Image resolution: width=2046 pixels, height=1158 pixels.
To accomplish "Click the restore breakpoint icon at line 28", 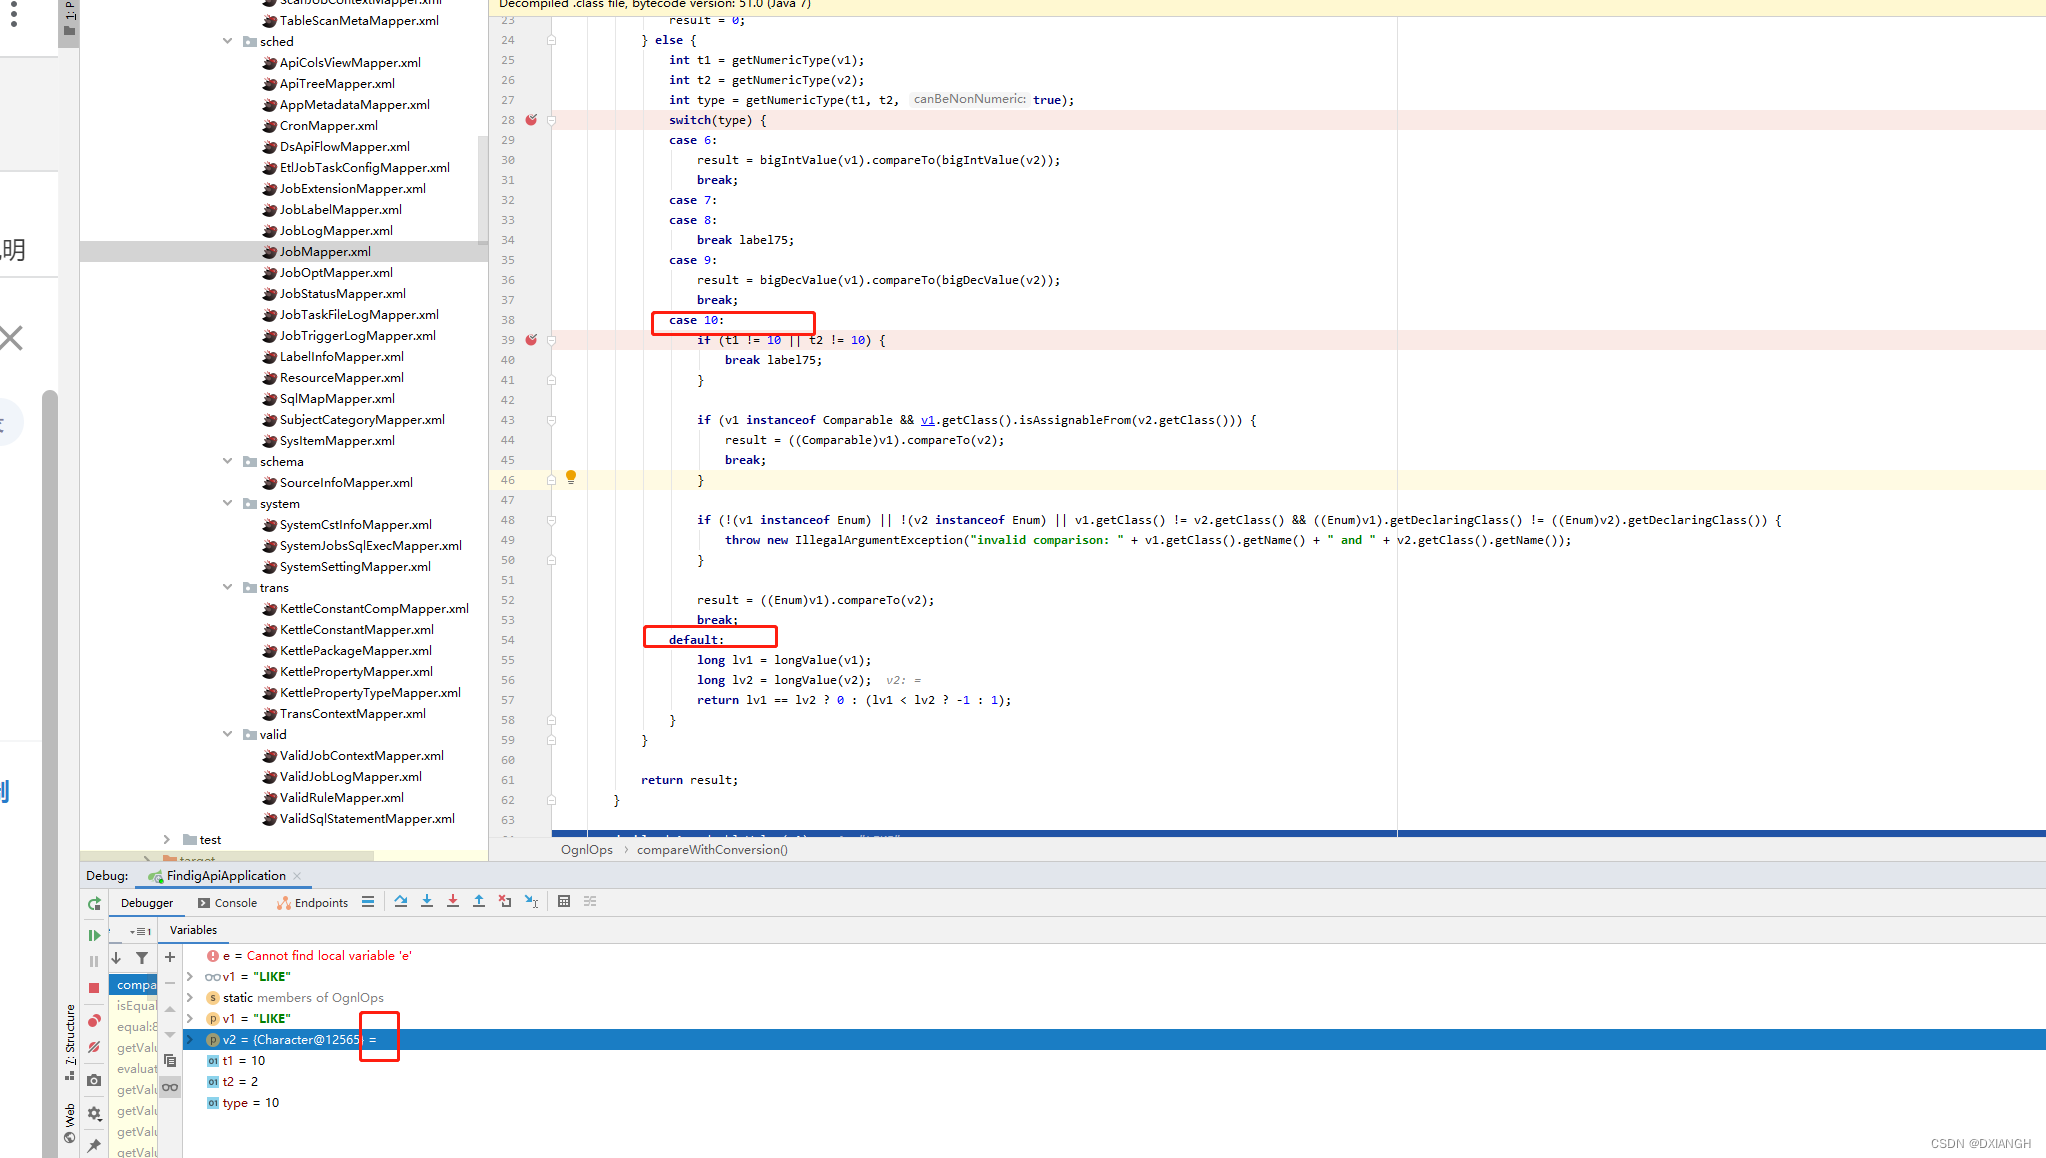I will [x=531, y=119].
